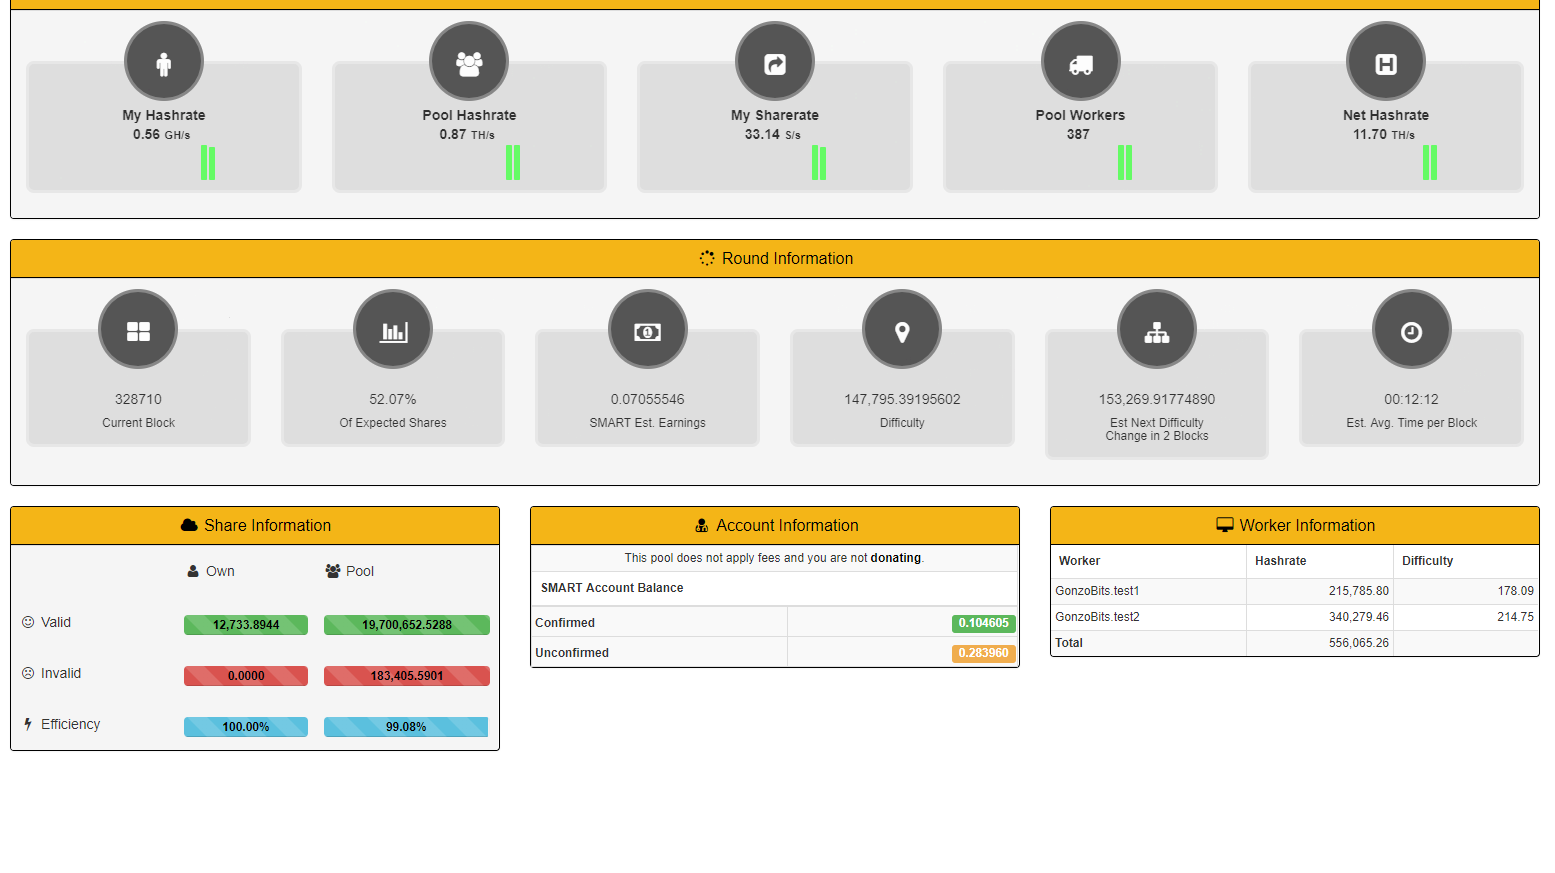
Task: Click the Pool invalid shares red bar
Action: tap(407, 676)
